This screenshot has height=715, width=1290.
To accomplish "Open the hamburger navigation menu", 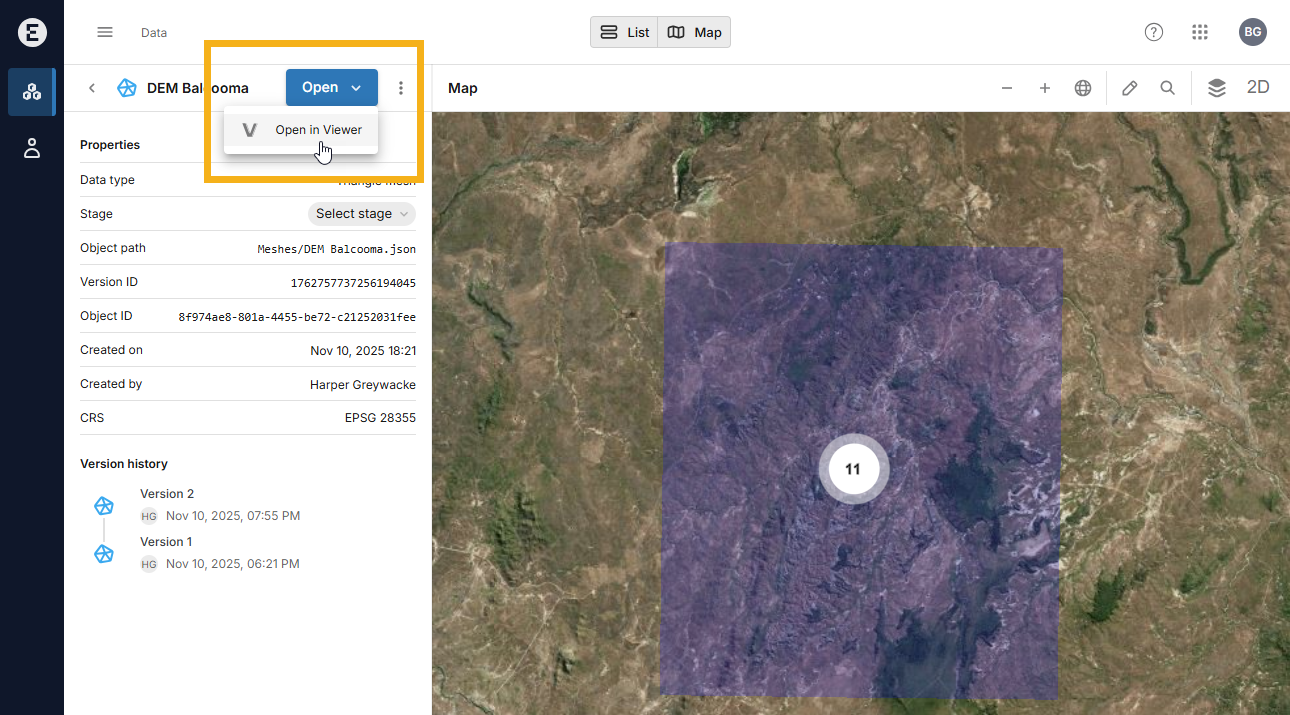I will (x=105, y=32).
